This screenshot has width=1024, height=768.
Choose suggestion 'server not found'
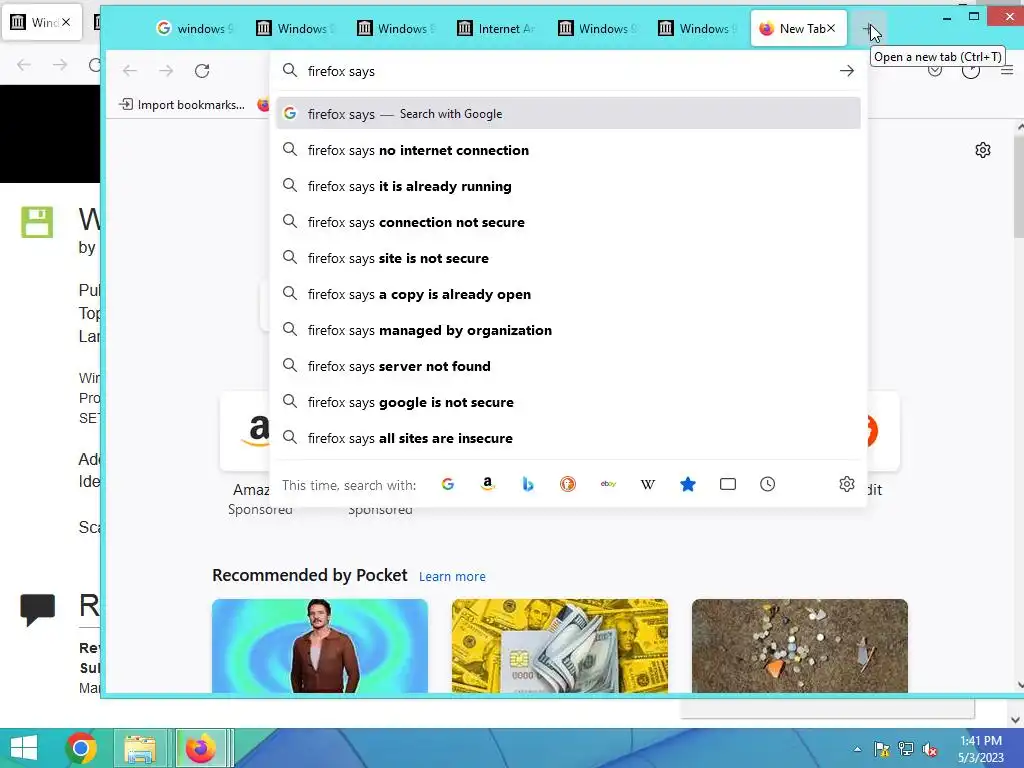click(x=568, y=366)
